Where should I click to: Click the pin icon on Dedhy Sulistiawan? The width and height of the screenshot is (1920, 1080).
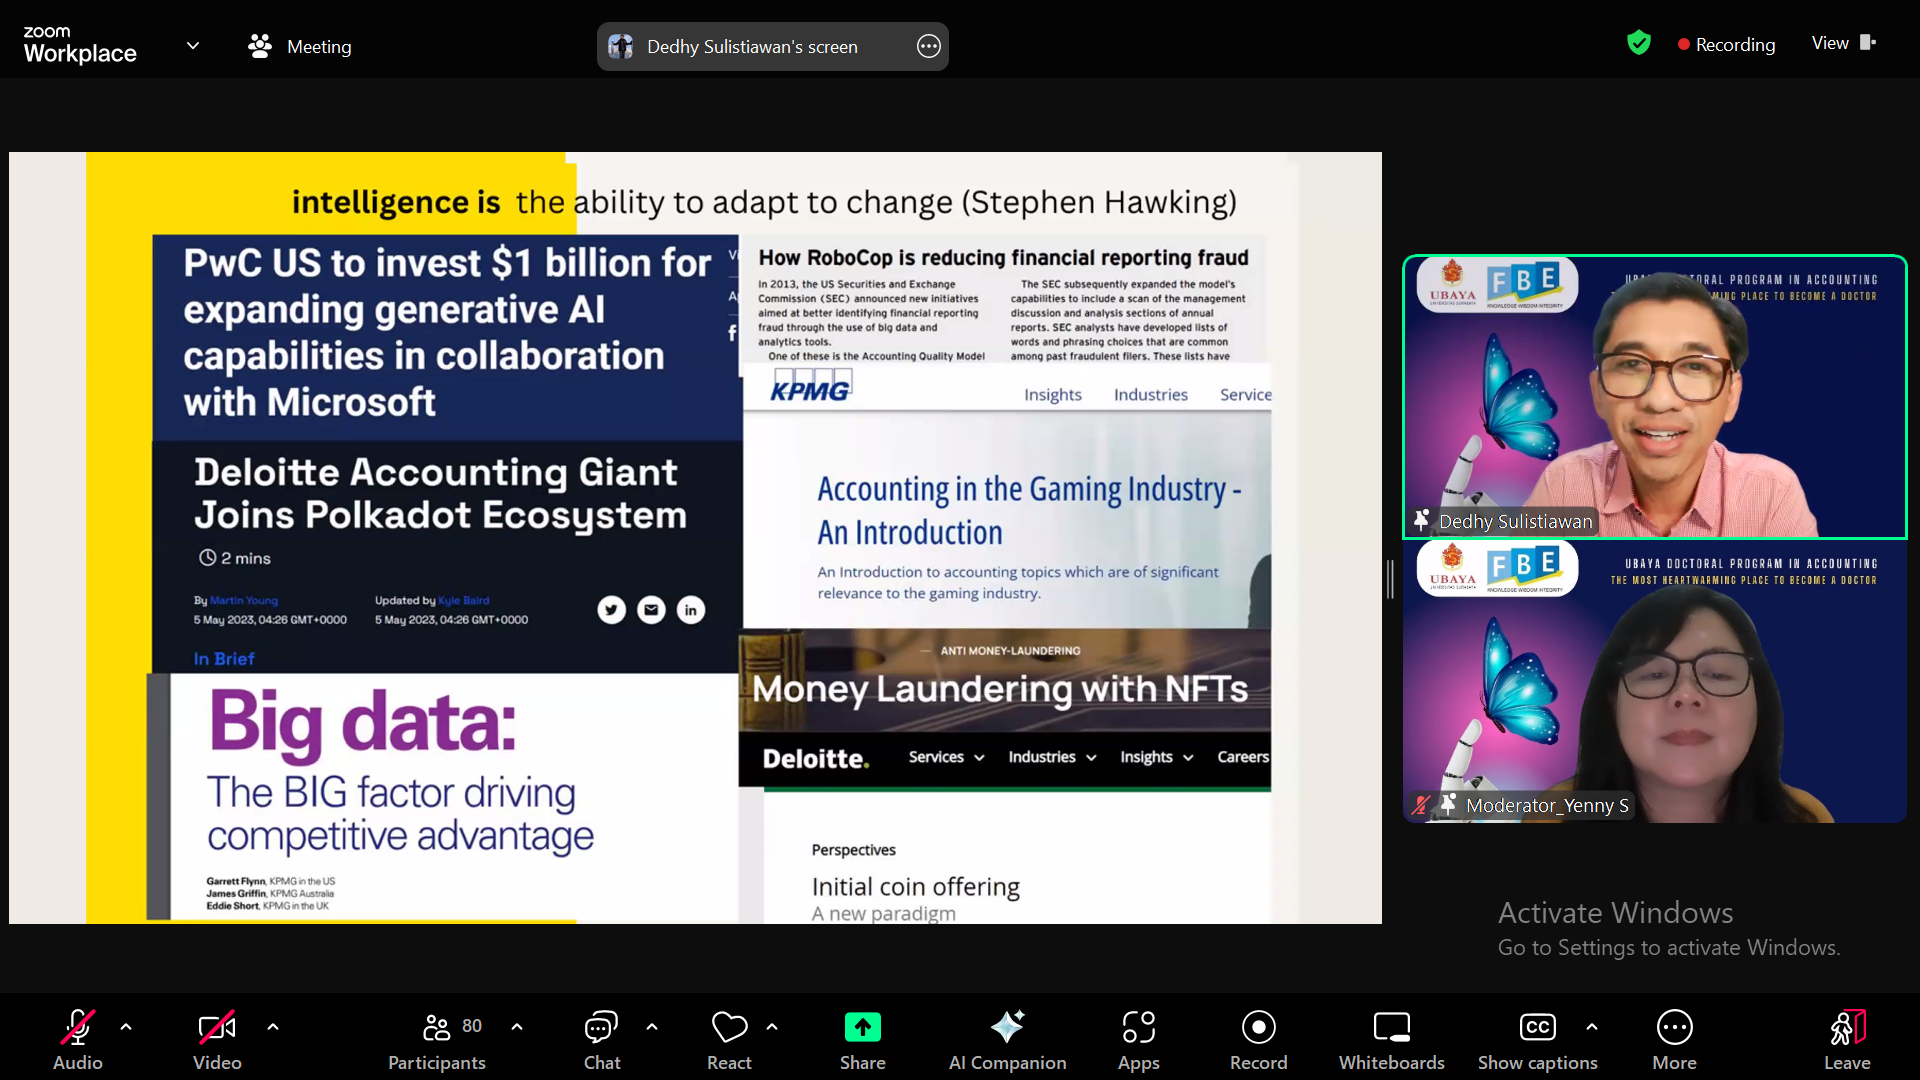[x=1421, y=520]
